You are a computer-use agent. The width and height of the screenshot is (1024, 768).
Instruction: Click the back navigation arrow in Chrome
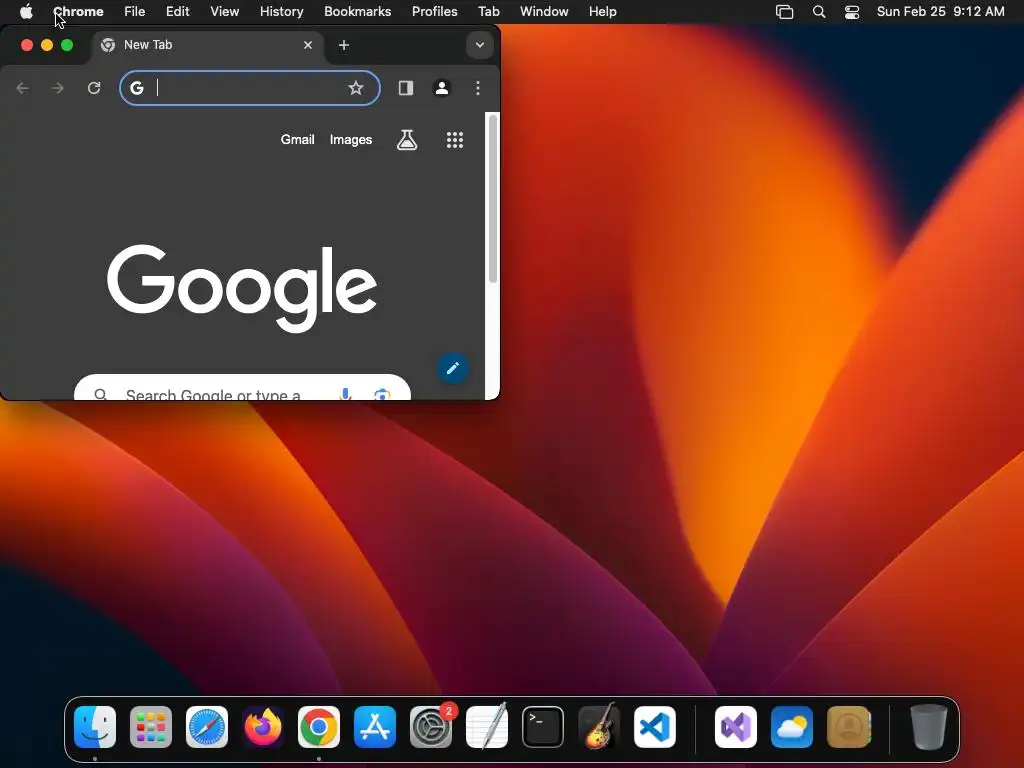(x=22, y=88)
